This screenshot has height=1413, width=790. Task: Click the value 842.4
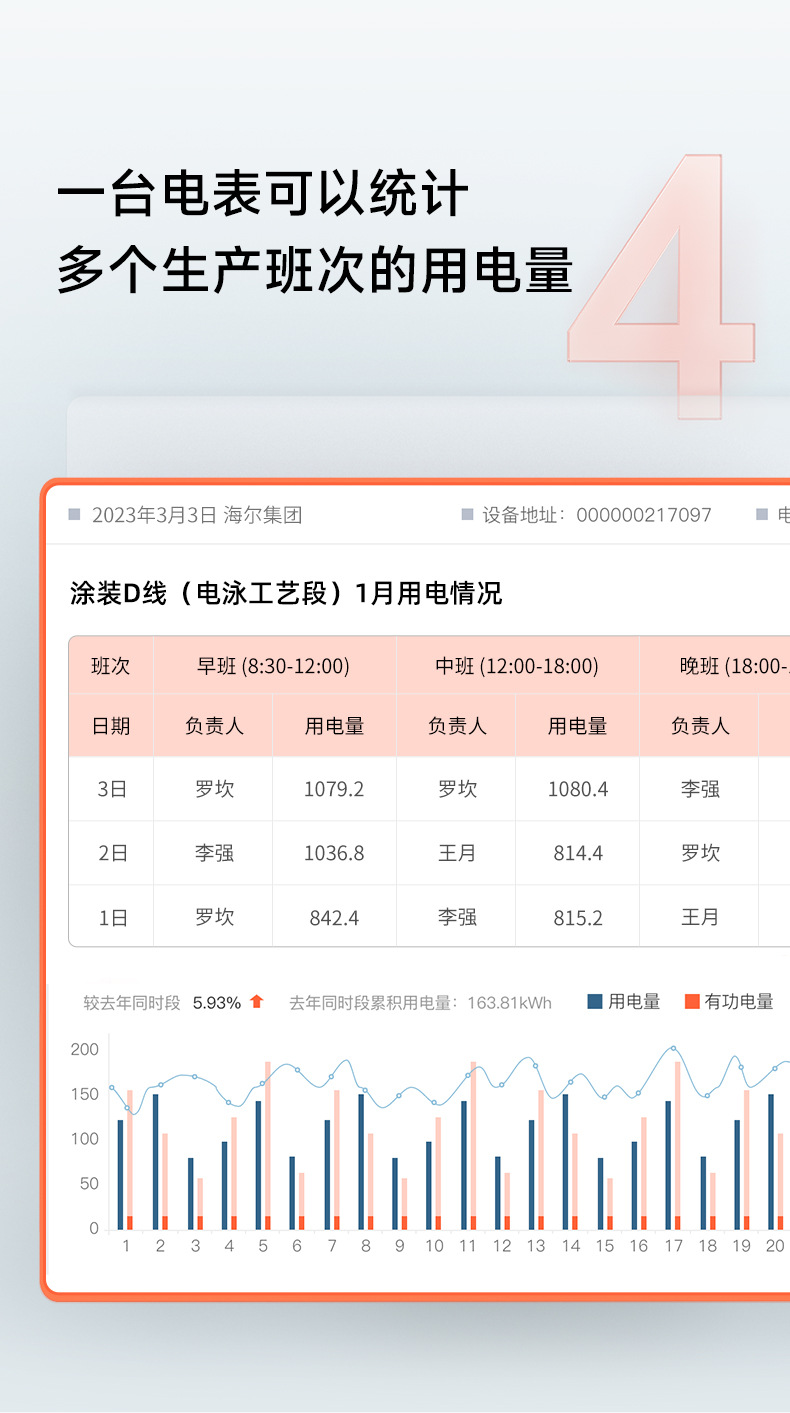click(x=334, y=917)
